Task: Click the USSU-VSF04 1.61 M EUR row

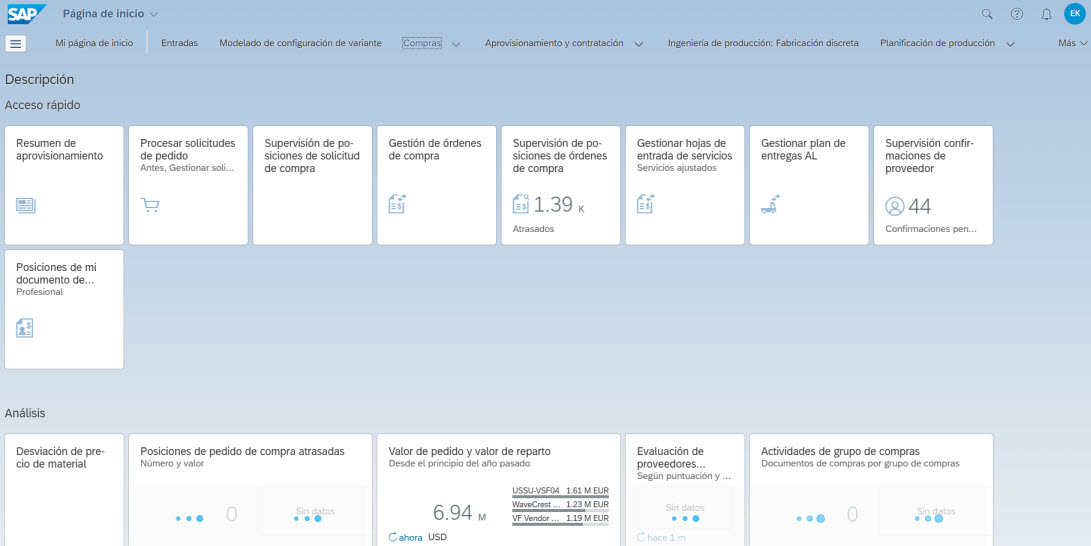Action: tap(560, 492)
